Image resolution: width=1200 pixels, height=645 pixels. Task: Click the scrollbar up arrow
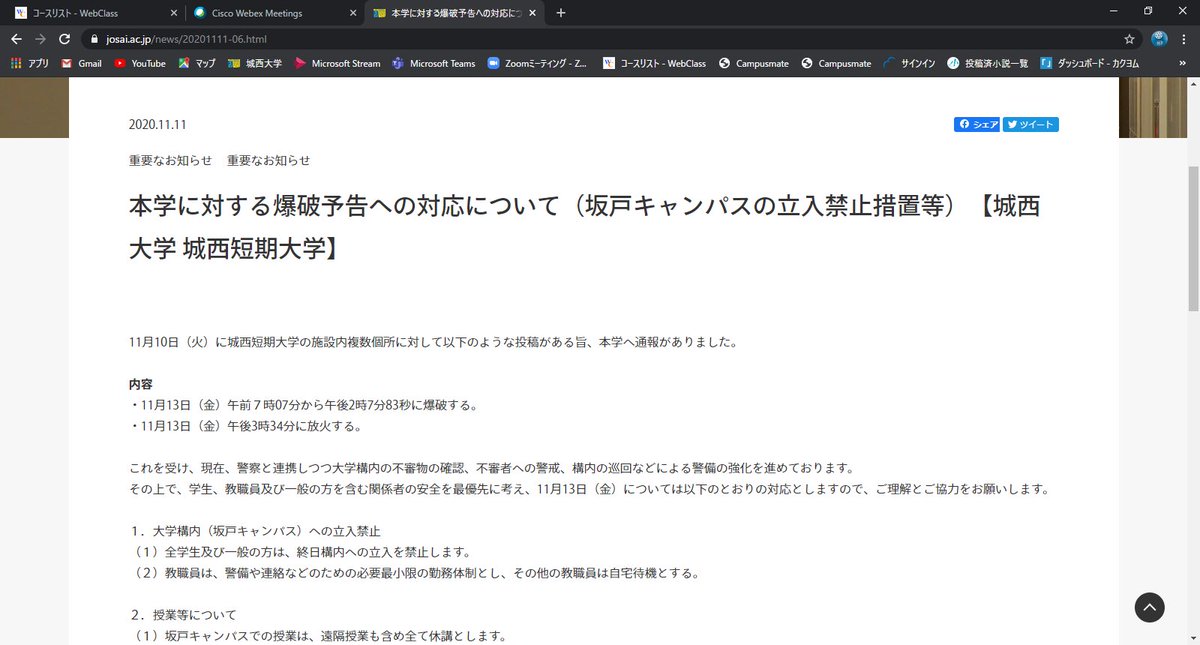click(1193, 86)
